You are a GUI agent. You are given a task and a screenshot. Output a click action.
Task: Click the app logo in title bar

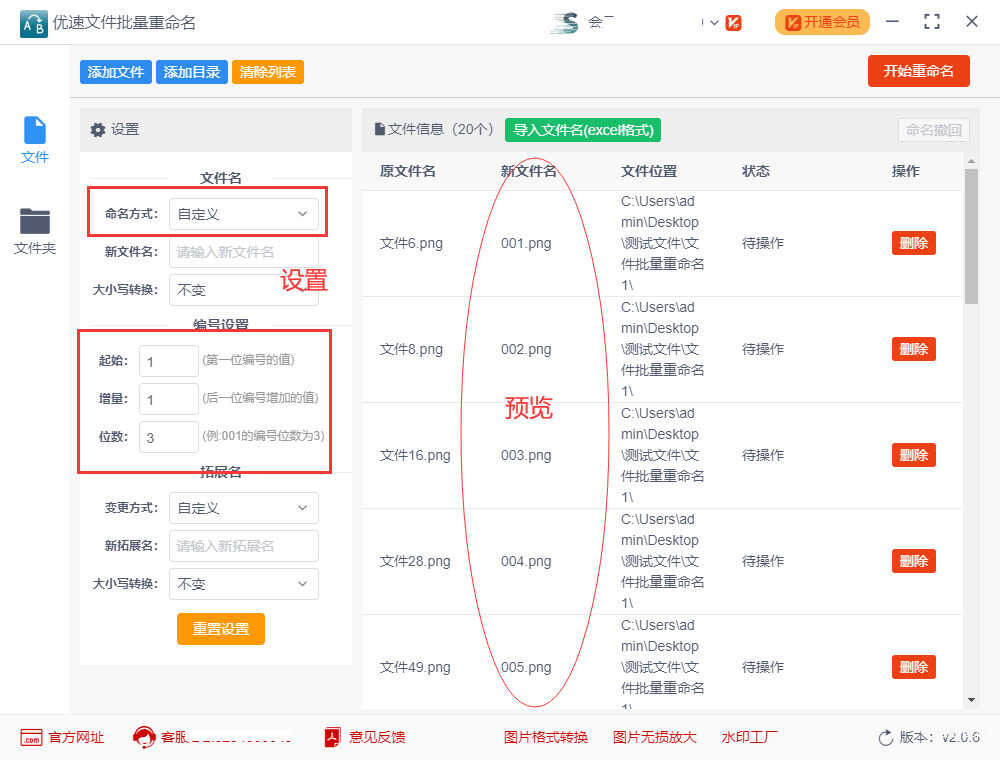click(x=33, y=22)
